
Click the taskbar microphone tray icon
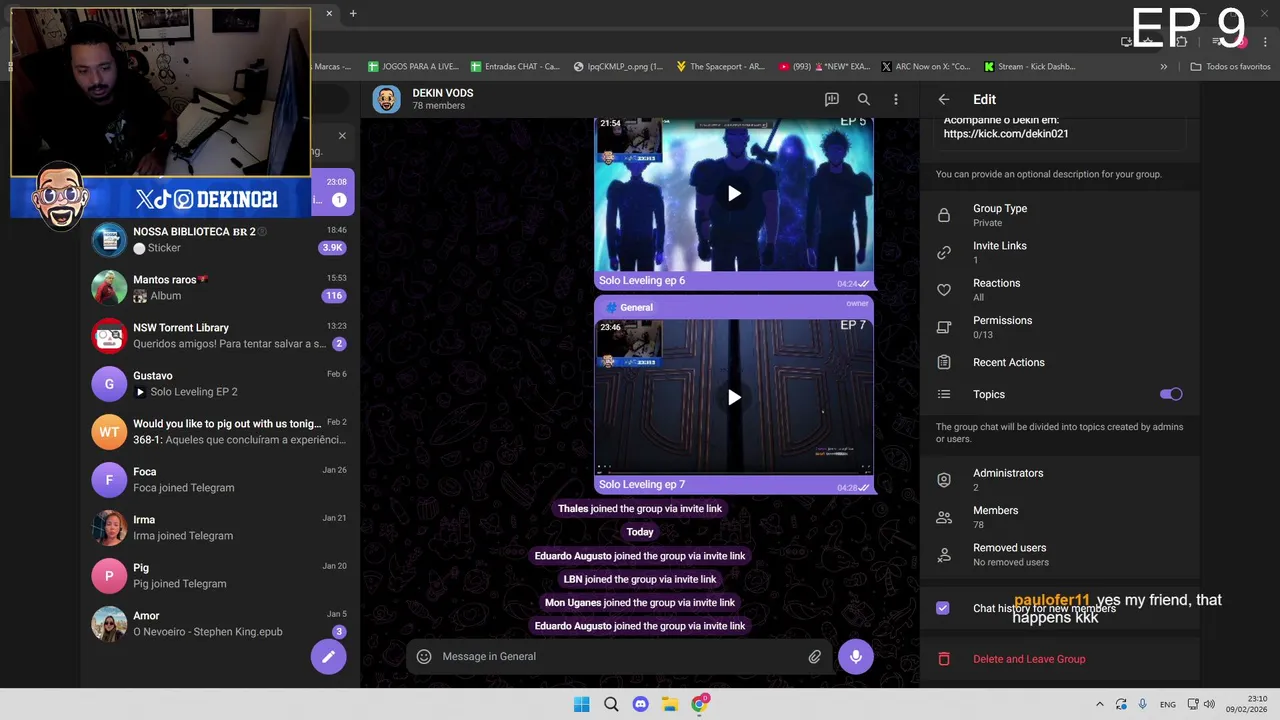(x=1143, y=704)
